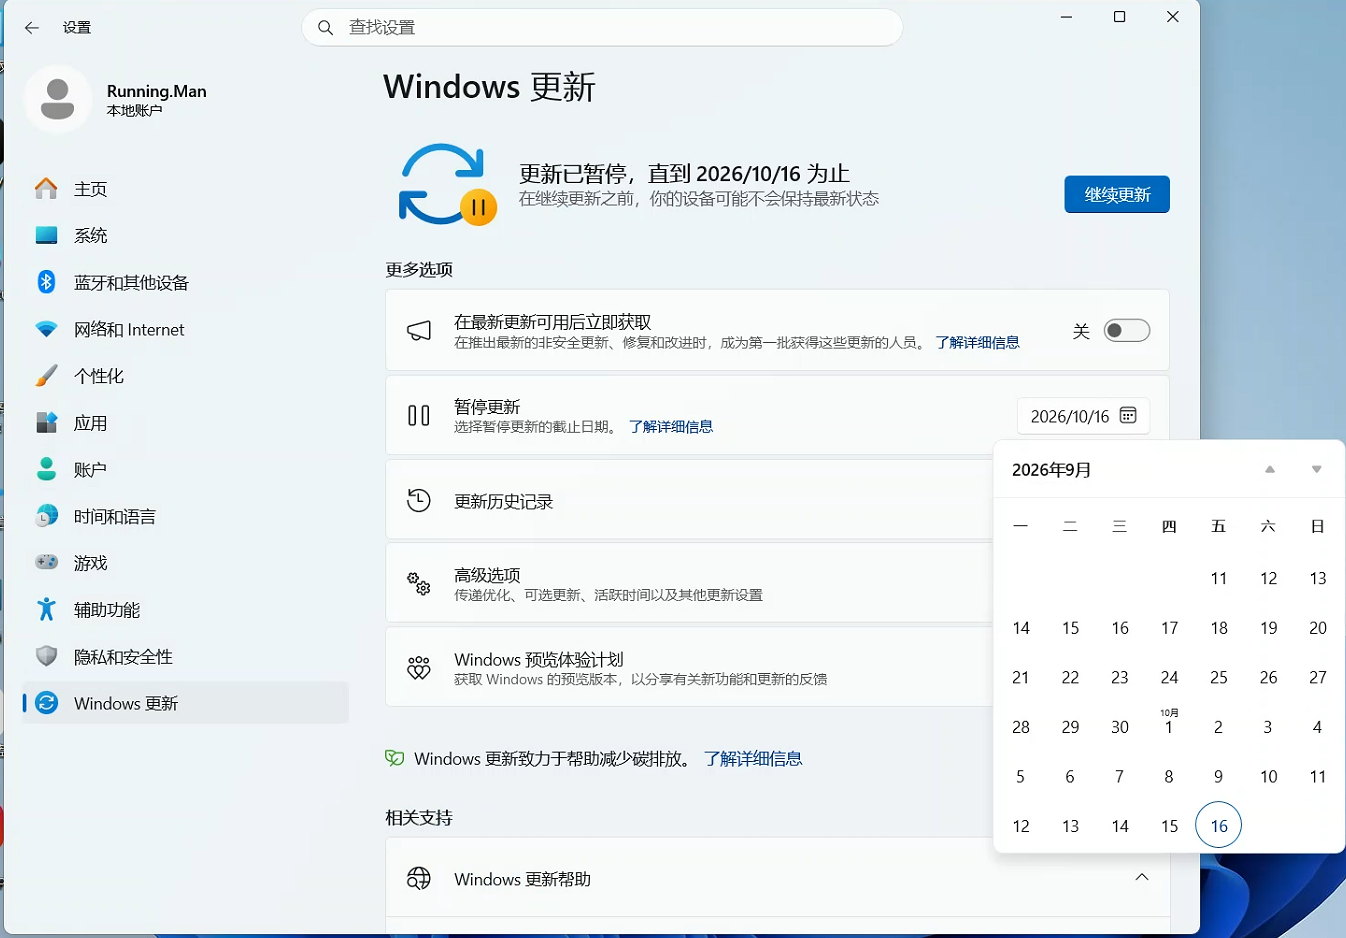Click the Wi-Fi icon for 网络和 Internet
The width and height of the screenshot is (1346, 938).
pyautogui.click(x=46, y=329)
